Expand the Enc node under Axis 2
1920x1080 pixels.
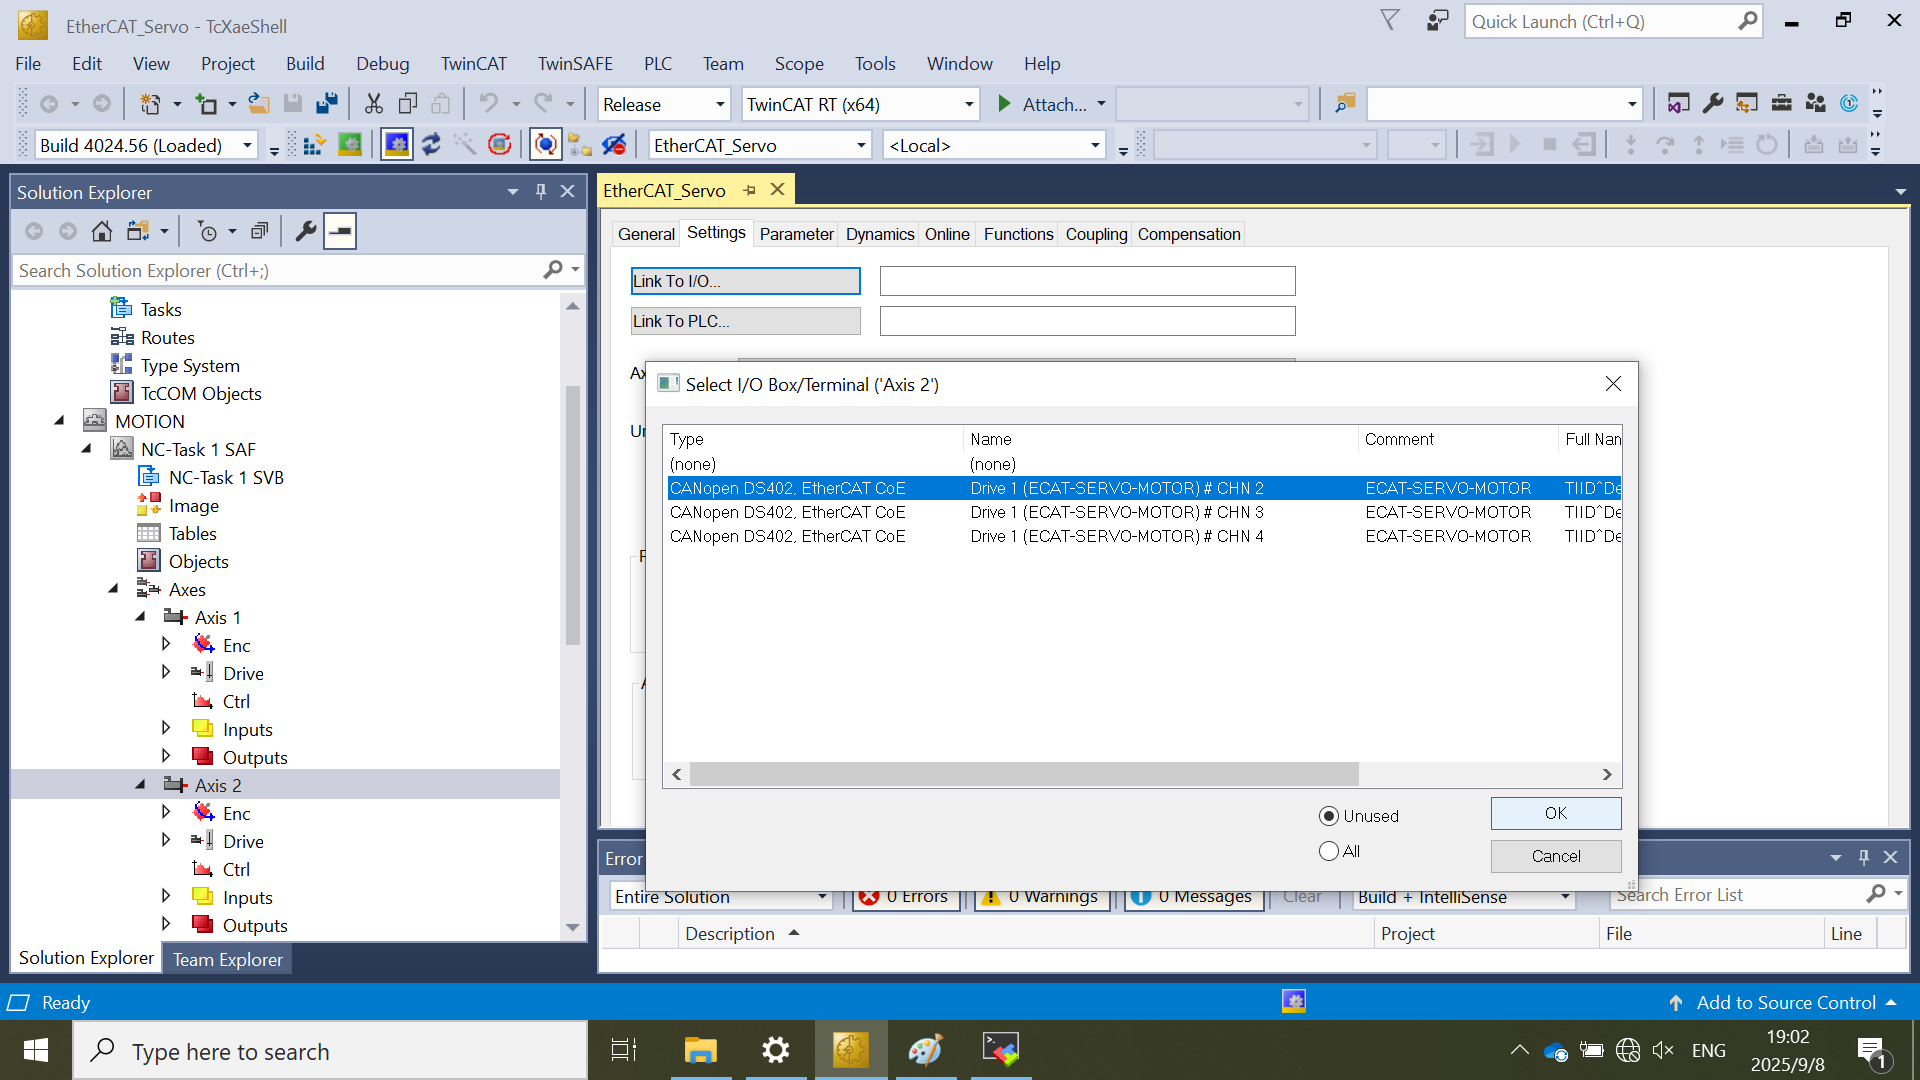coord(166,813)
